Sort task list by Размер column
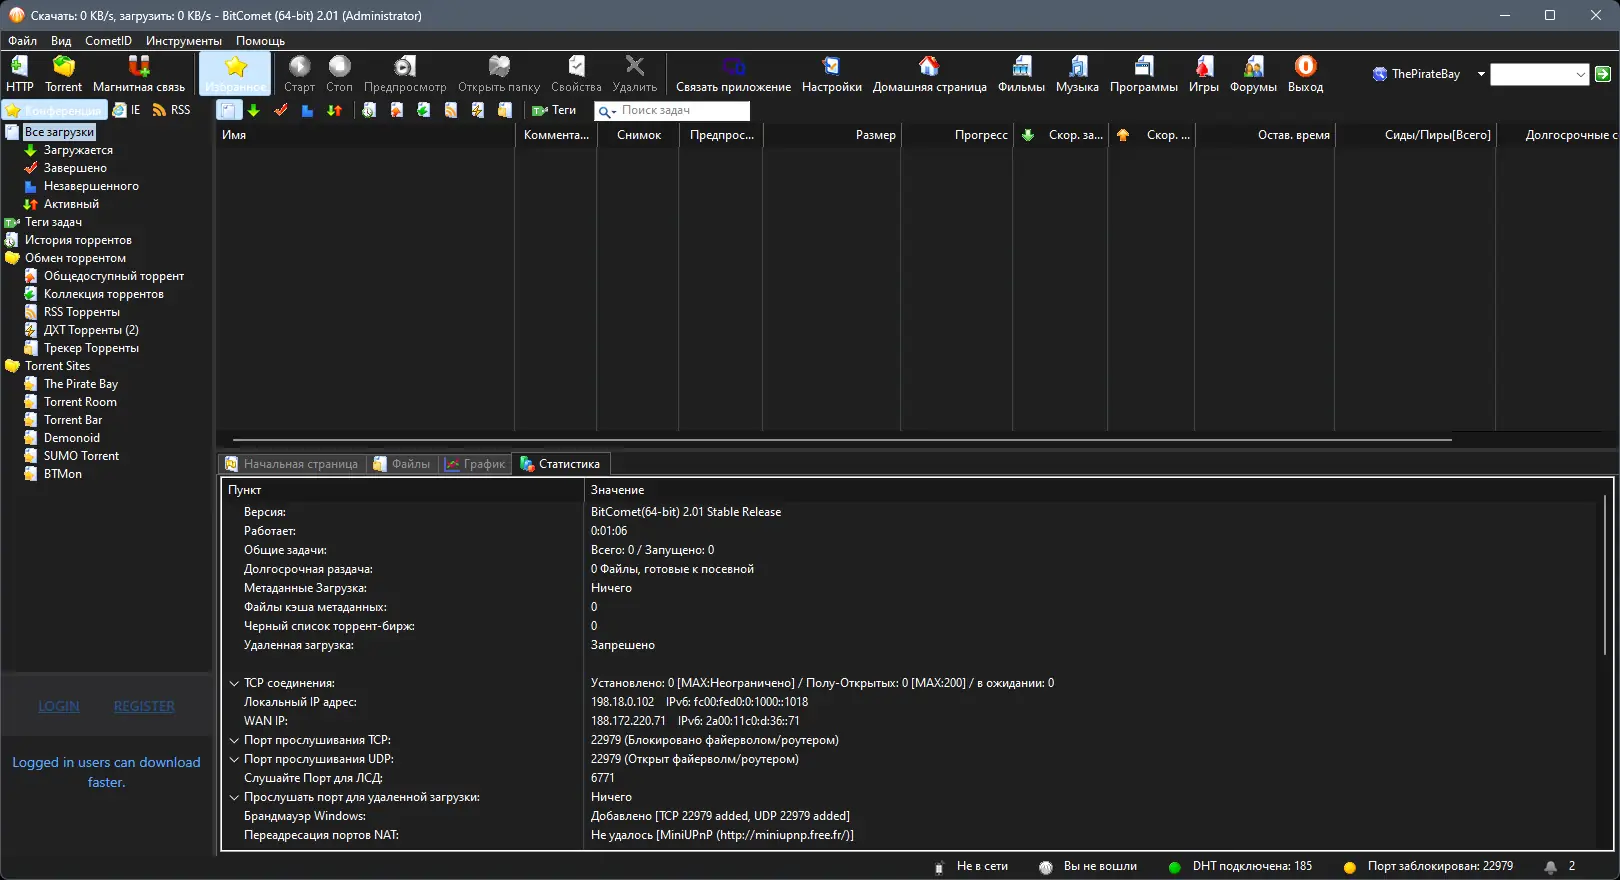The image size is (1620, 880). point(832,135)
